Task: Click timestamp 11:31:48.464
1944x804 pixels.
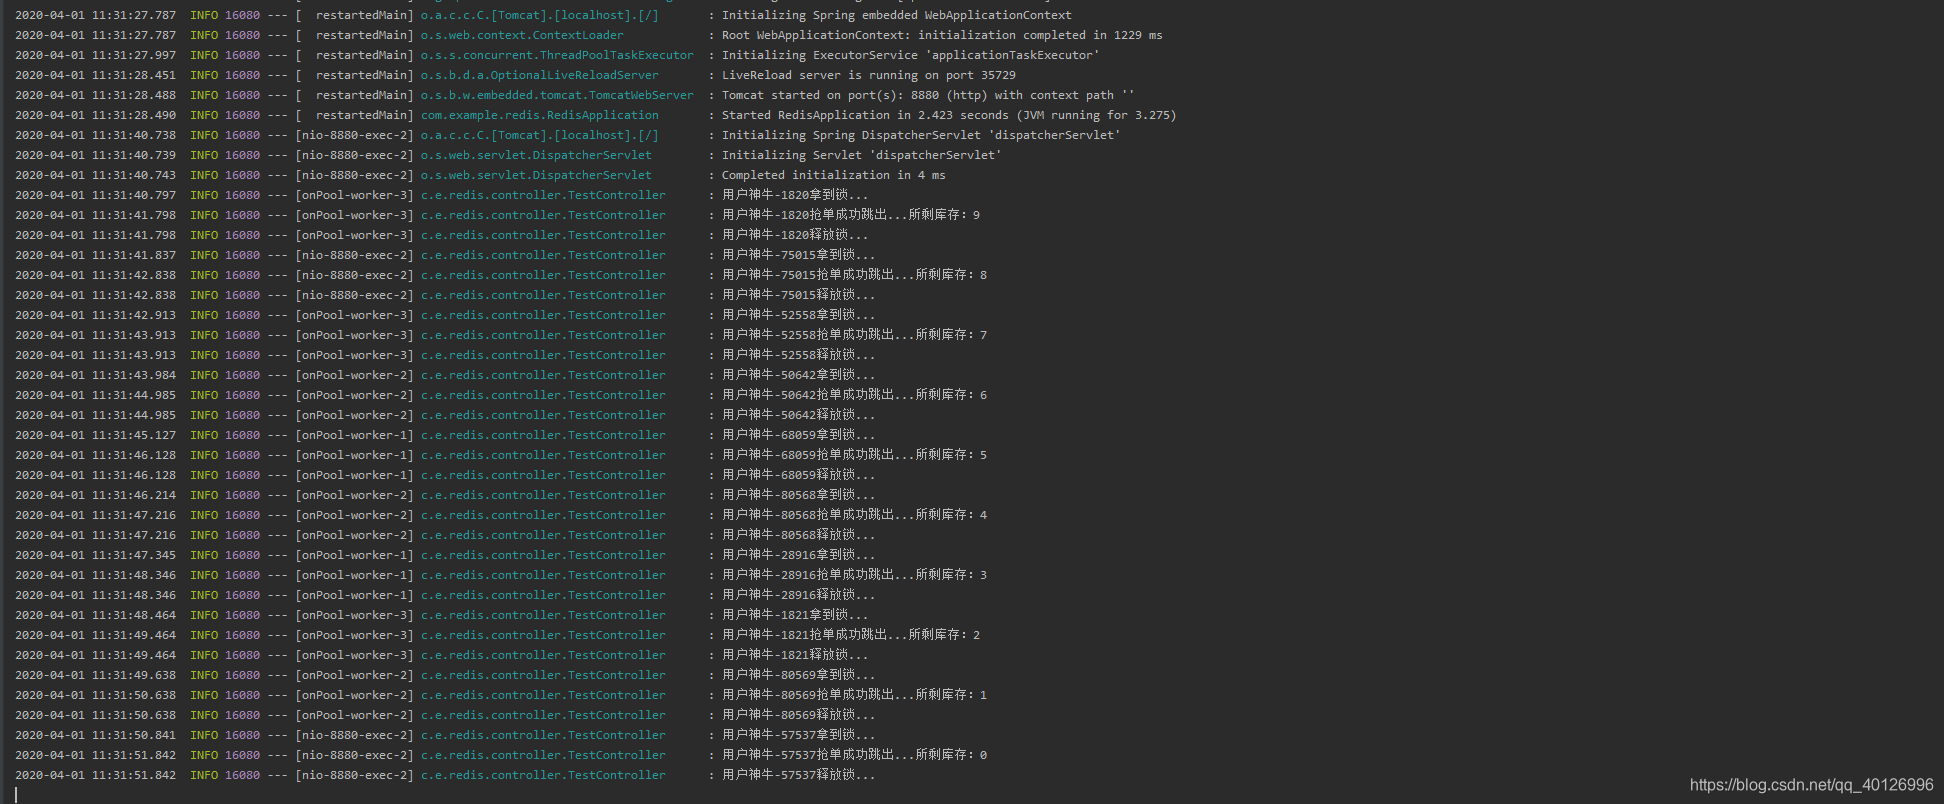Action: pyautogui.click(x=134, y=615)
